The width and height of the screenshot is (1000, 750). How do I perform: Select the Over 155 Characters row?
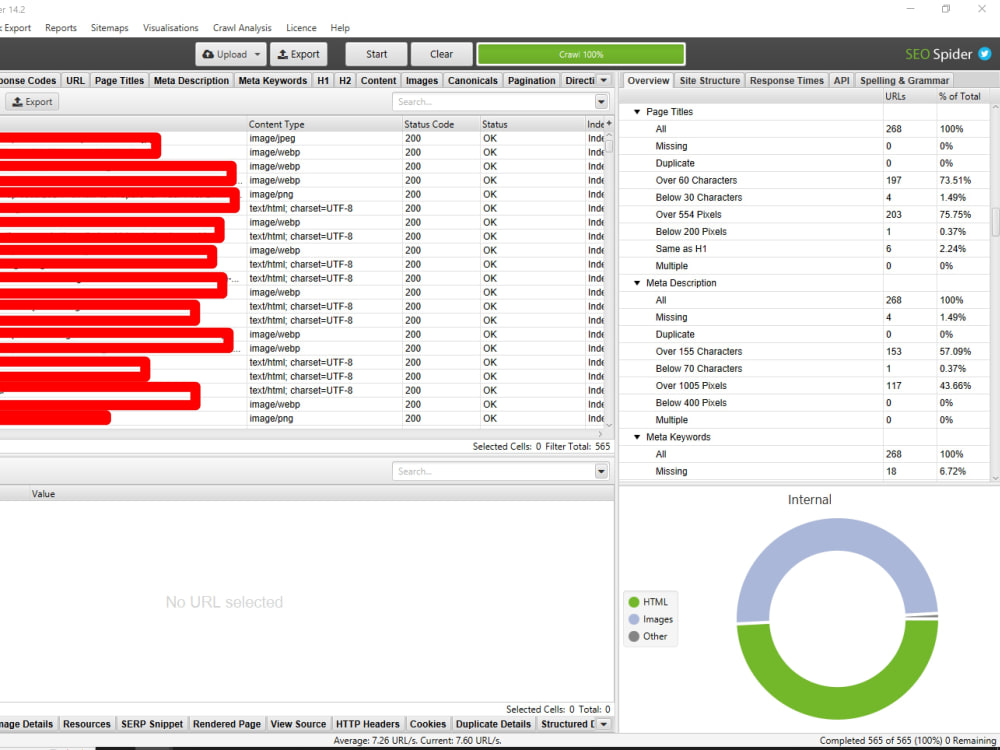tap(805, 351)
